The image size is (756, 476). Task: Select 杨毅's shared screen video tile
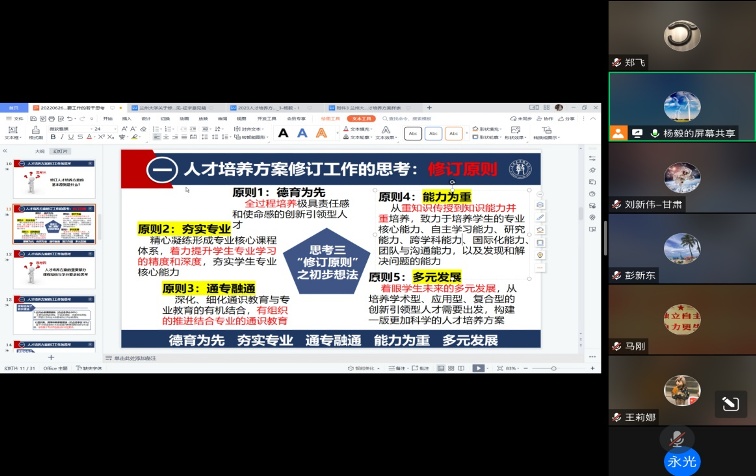click(x=681, y=106)
